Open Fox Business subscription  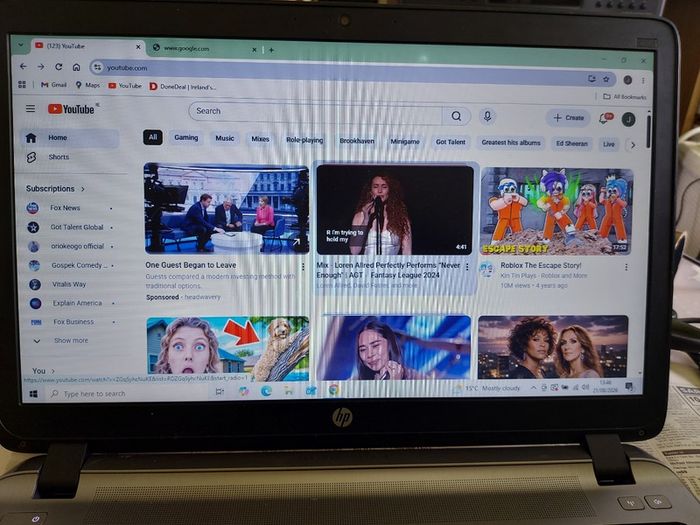(71, 322)
